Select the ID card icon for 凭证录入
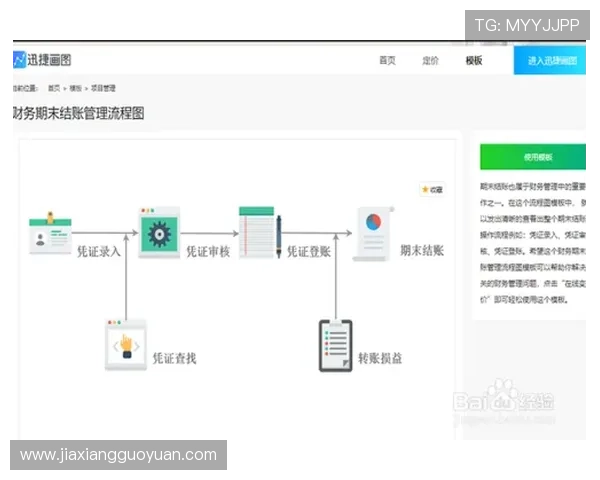 click(x=50, y=233)
